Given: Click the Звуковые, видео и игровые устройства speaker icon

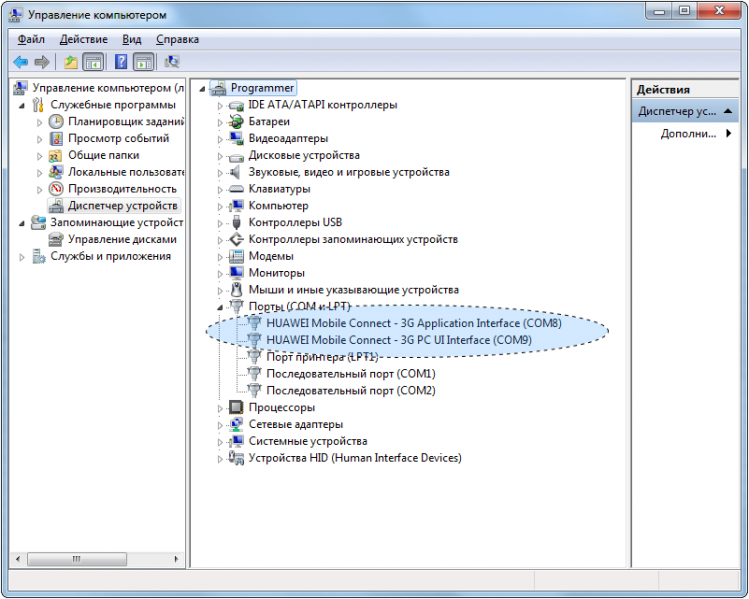Looking at the screenshot, I should [235, 172].
